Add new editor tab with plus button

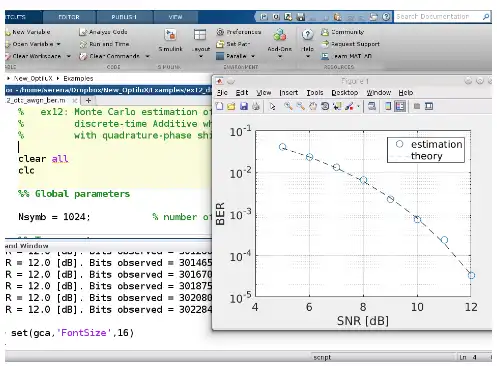click(x=88, y=100)
